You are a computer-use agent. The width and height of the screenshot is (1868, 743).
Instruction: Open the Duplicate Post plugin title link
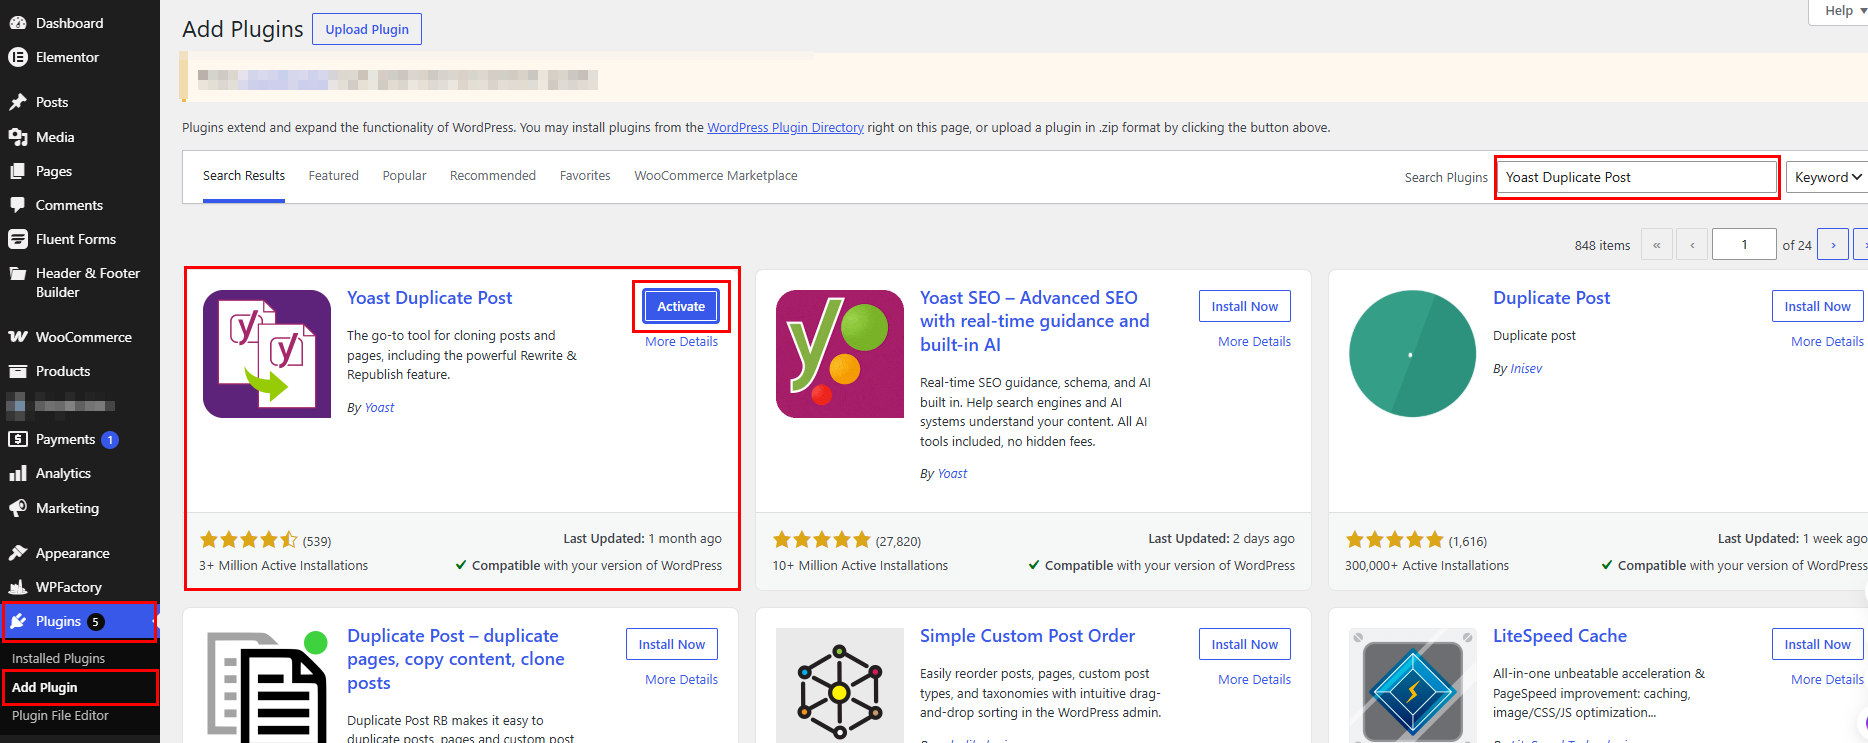click(1551, 298)
